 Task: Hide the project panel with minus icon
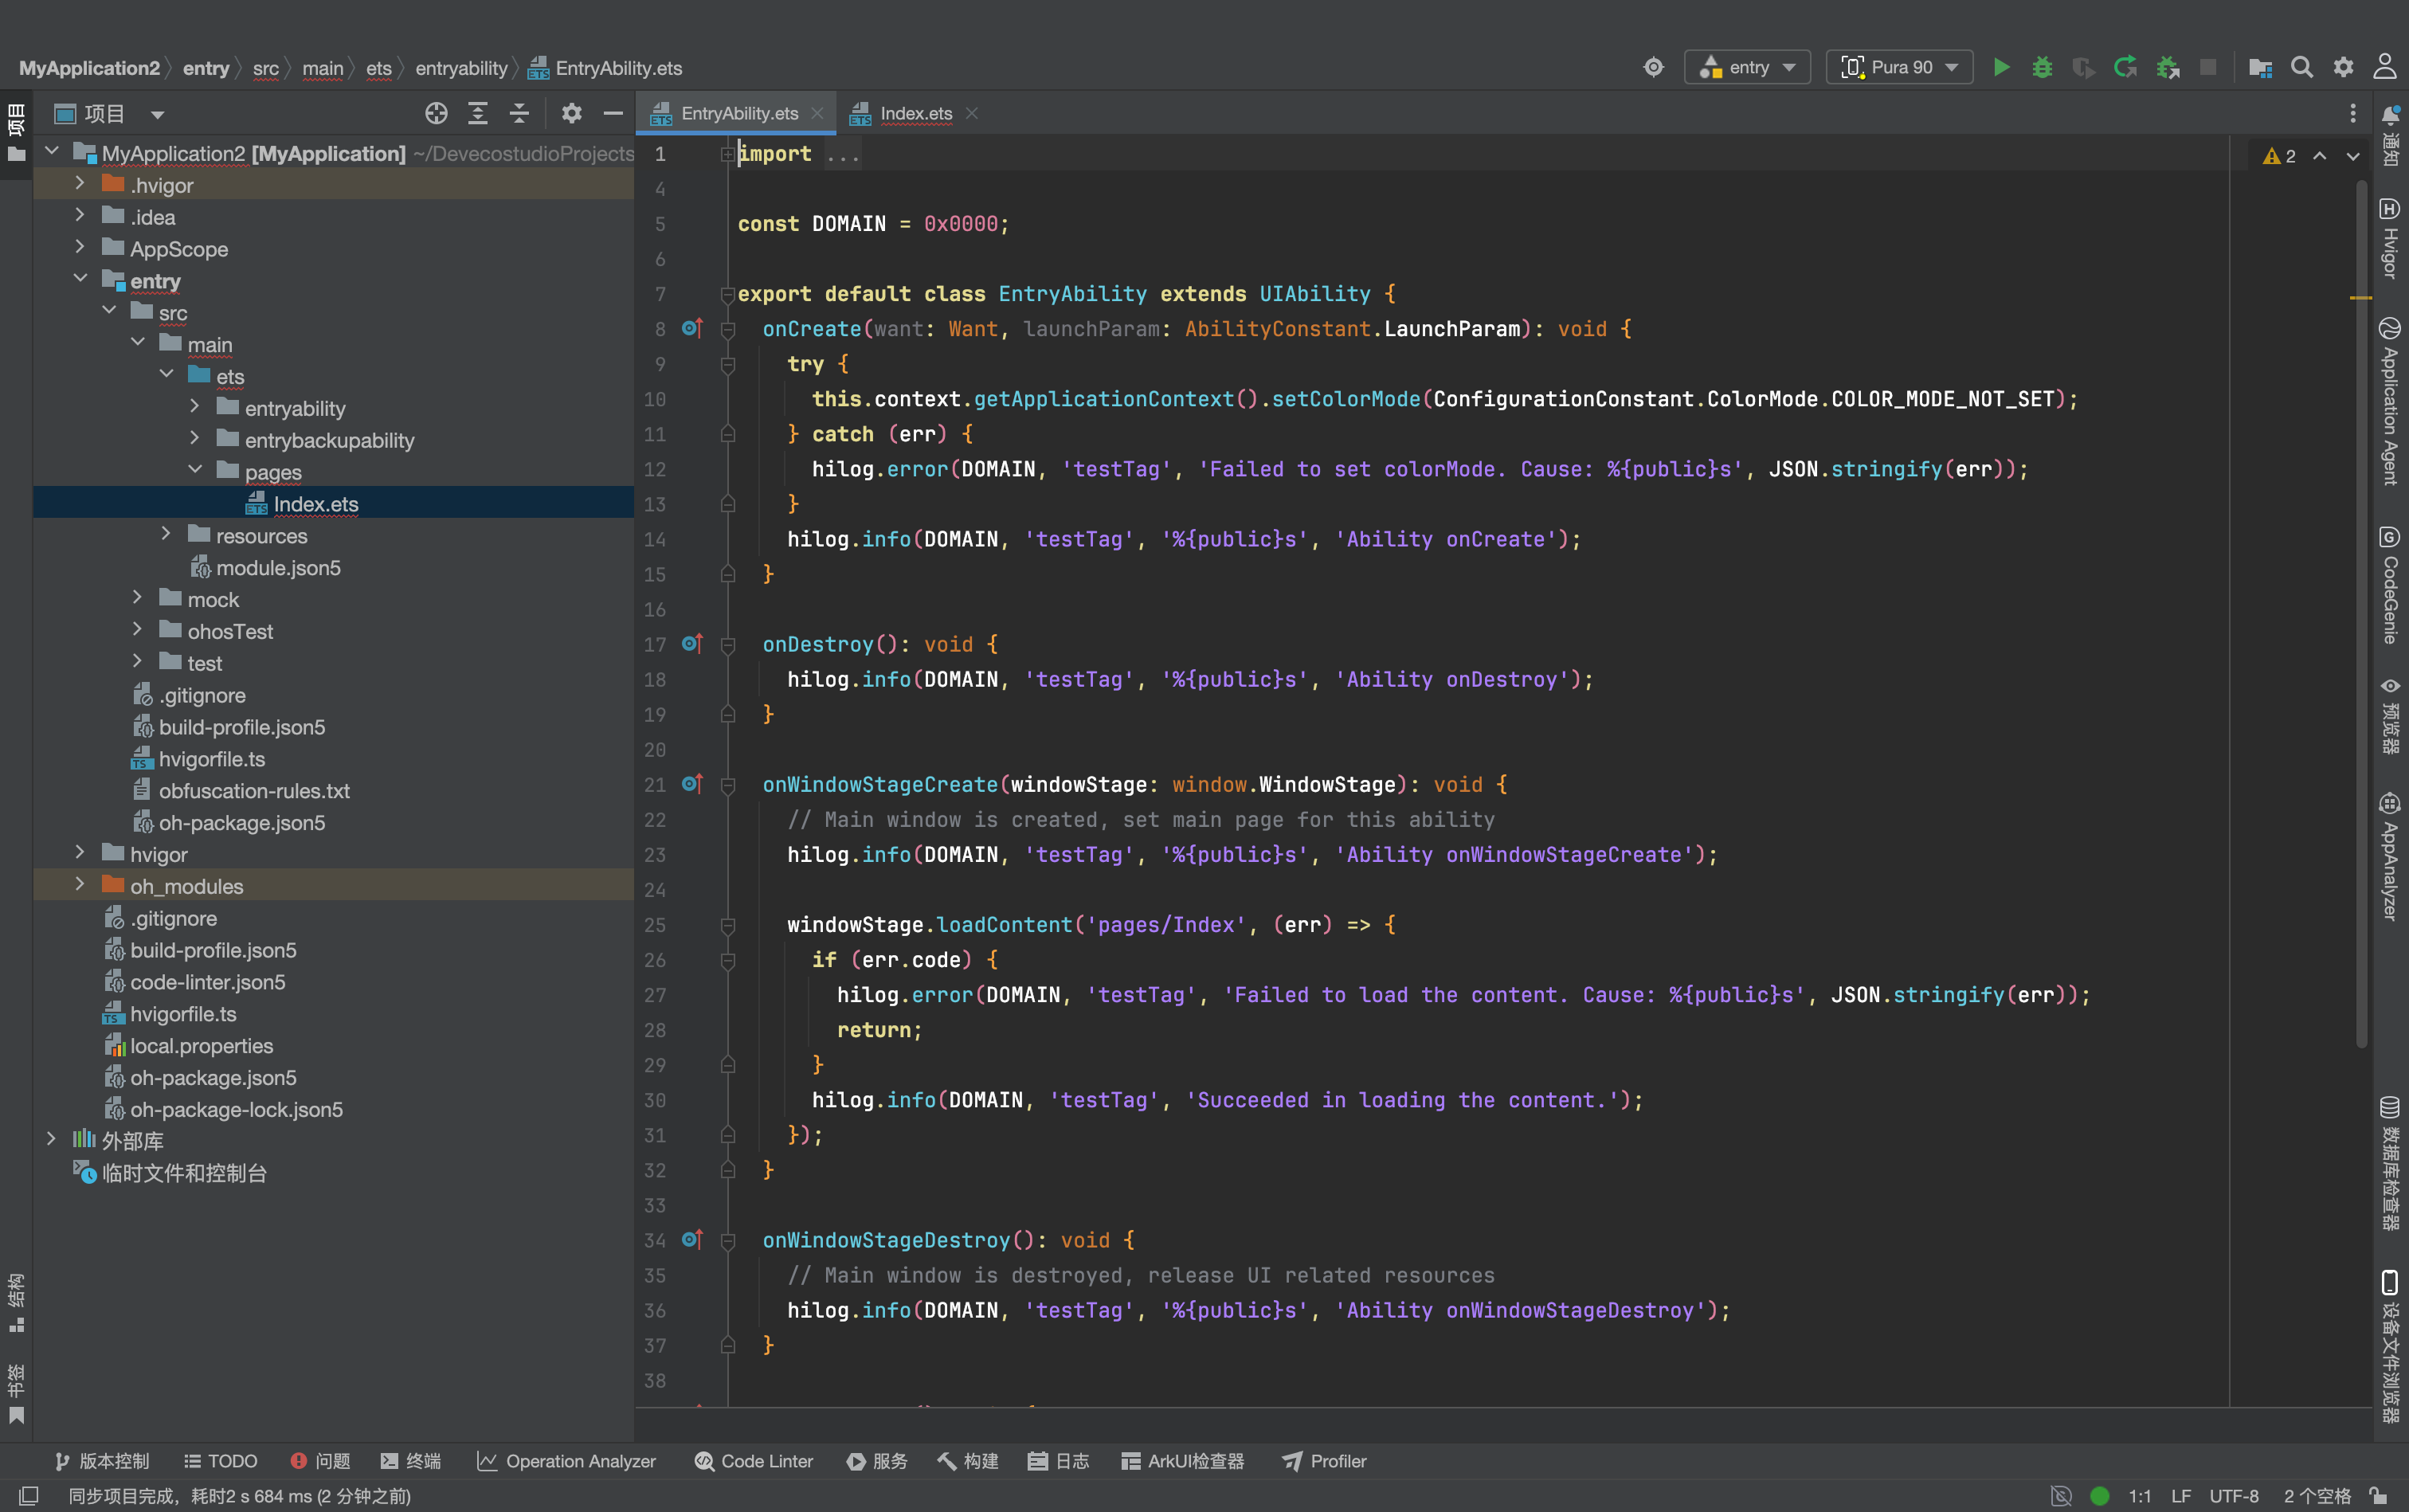(x=613, y=113)
